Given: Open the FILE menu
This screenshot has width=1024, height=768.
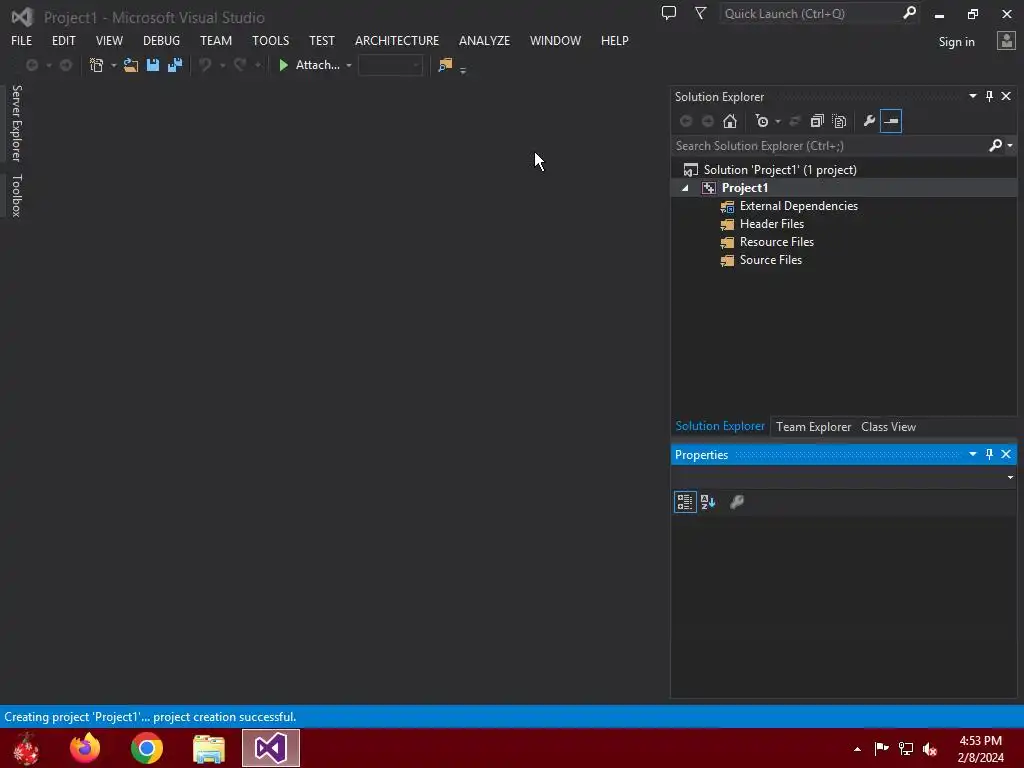Looking at the screenshot, I should [x=22, y=40].
